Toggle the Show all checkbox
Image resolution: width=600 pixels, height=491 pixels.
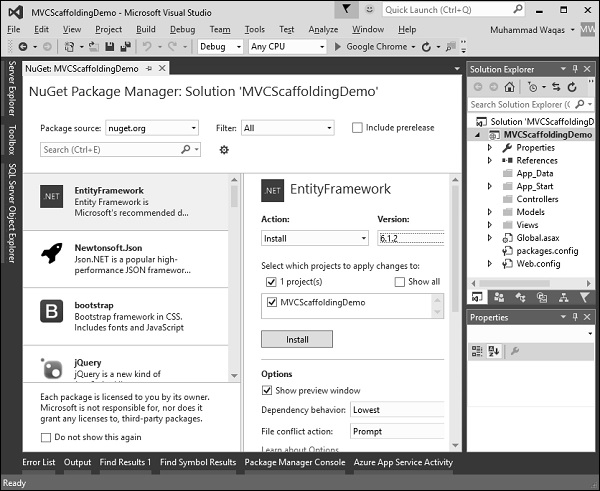coord(399,282)
